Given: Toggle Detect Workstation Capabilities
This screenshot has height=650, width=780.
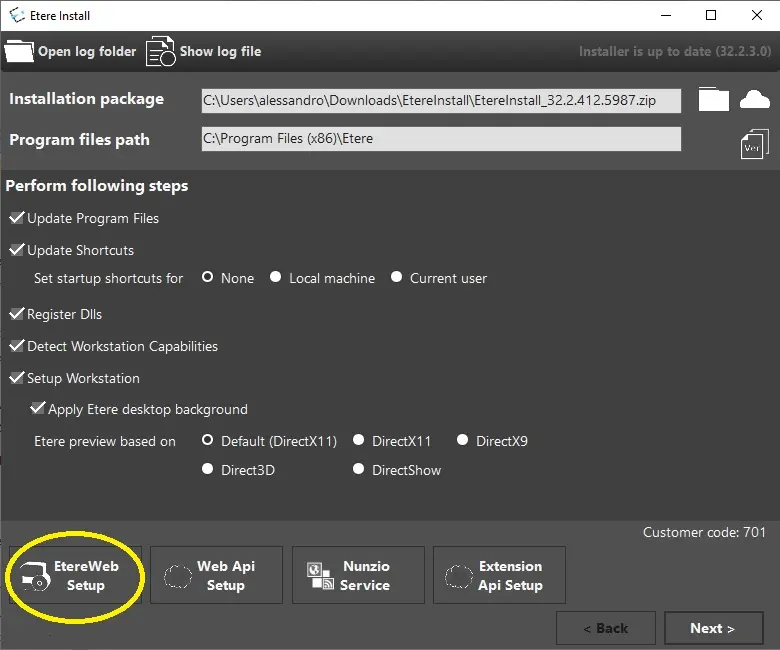Looking at the screenshot, I should click(16, 346).
